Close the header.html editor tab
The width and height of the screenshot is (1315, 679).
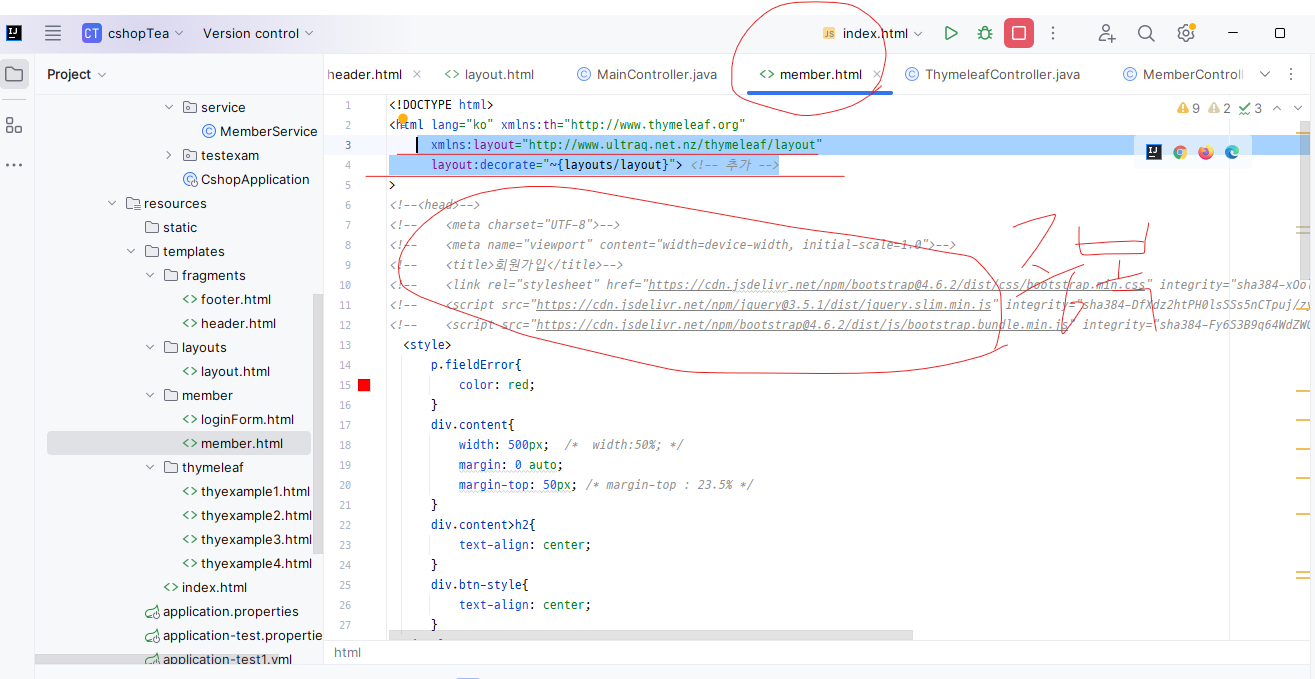(x=417, y=74)
